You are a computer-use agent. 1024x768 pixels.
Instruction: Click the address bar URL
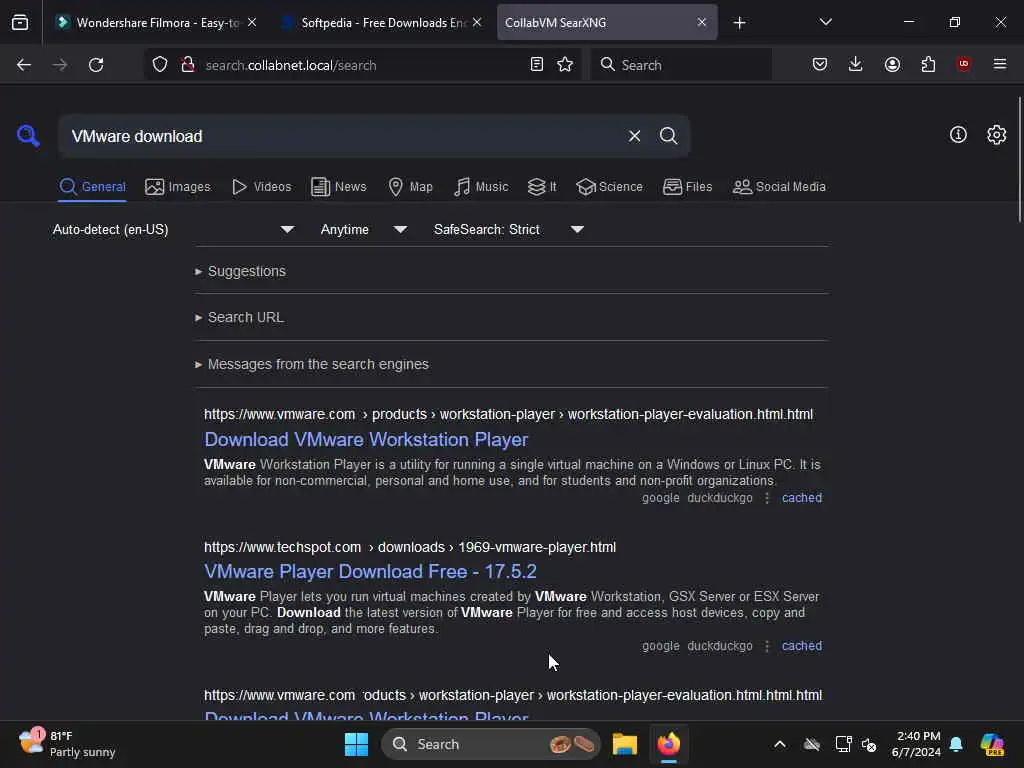[291, 65]
